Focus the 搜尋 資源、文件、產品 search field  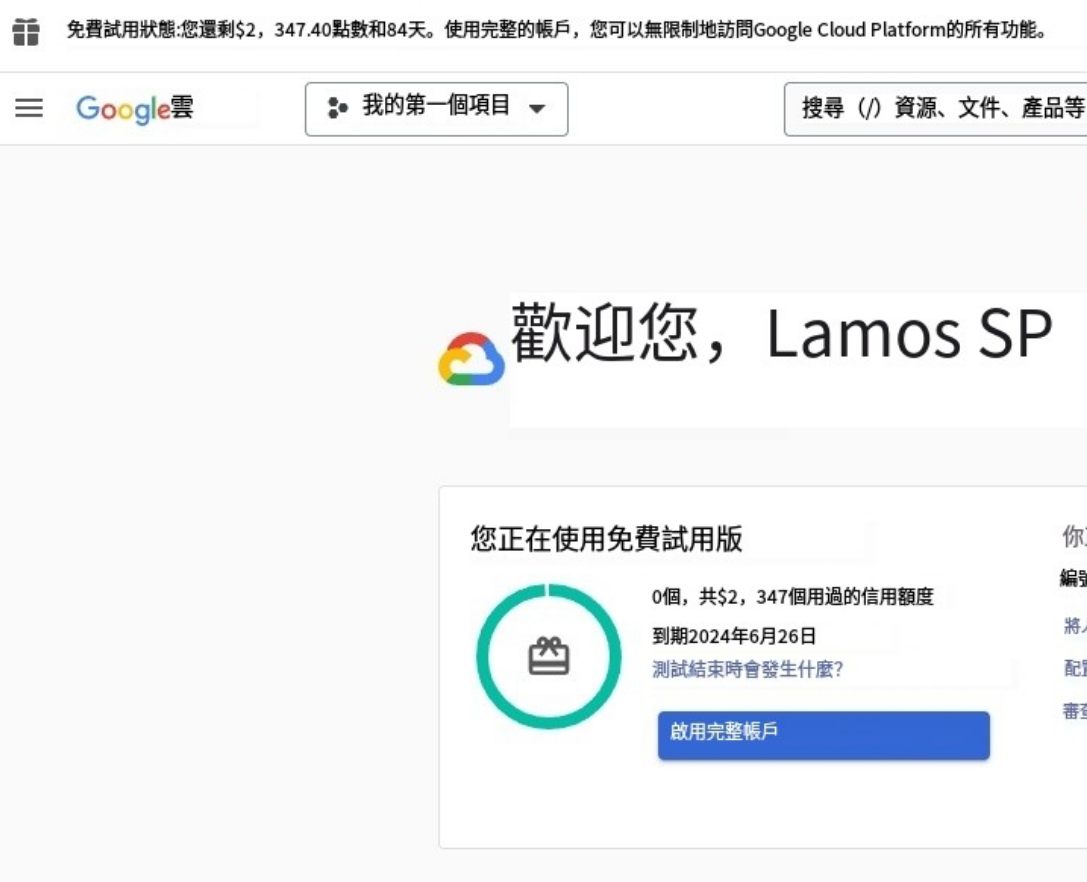click(x=935, y=109)
